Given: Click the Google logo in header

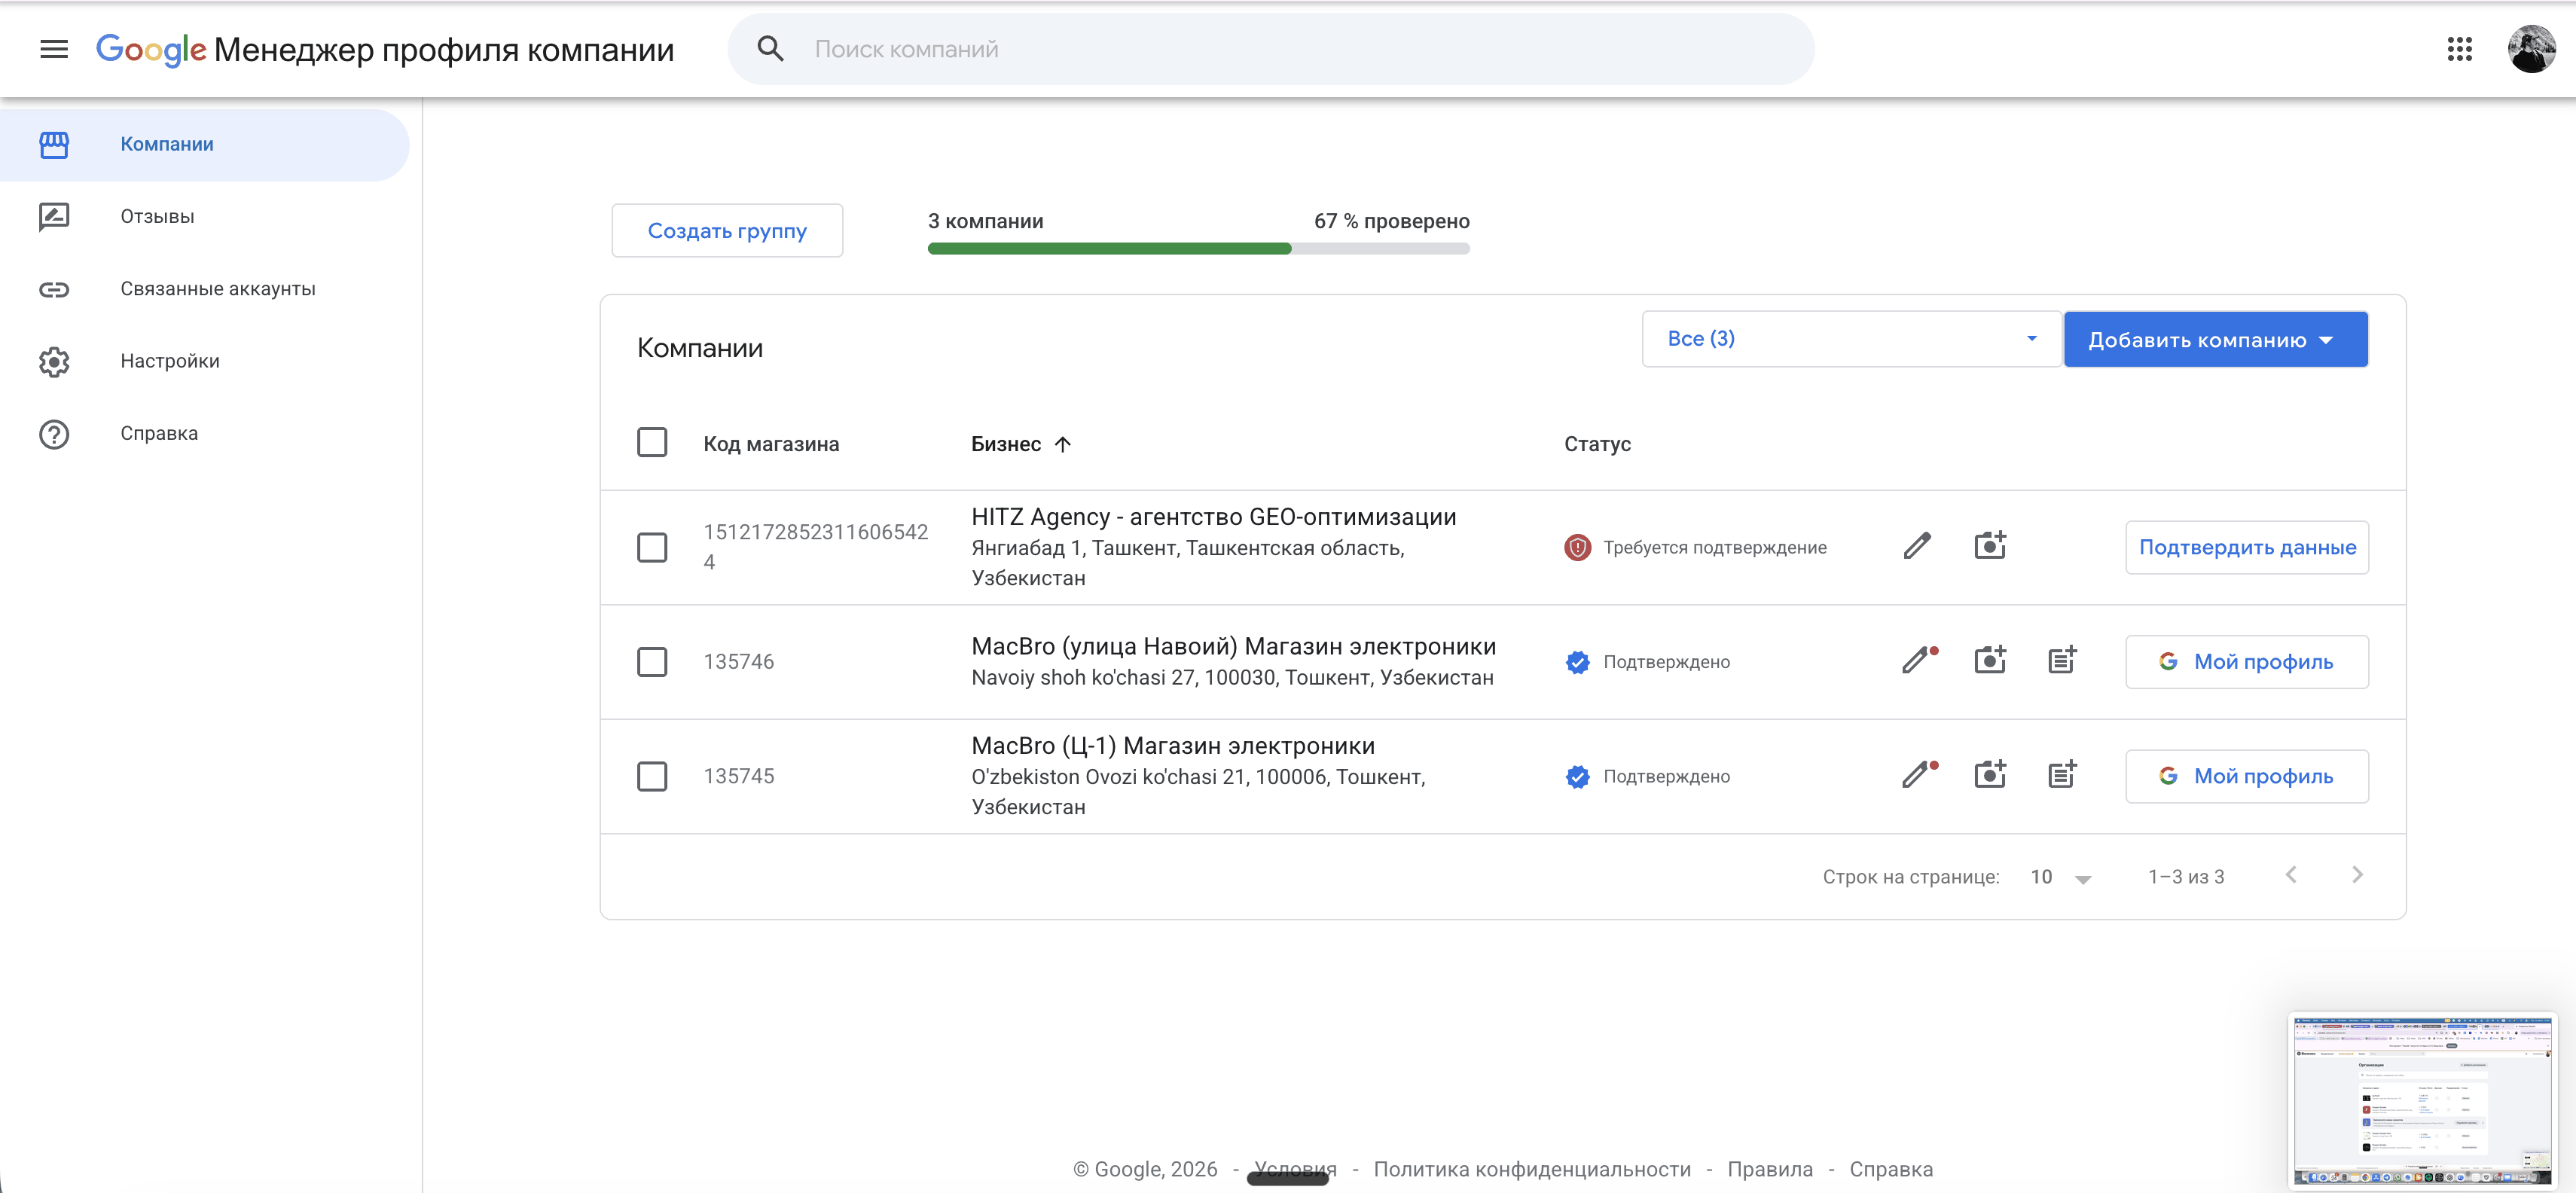Looking at the screenshot, I should 151,49.
